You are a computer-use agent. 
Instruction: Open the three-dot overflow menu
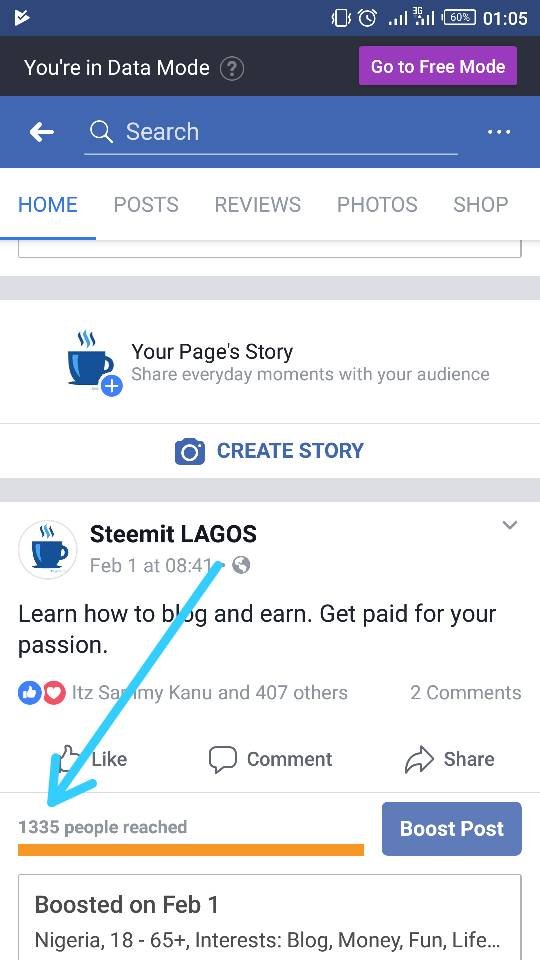498,132
